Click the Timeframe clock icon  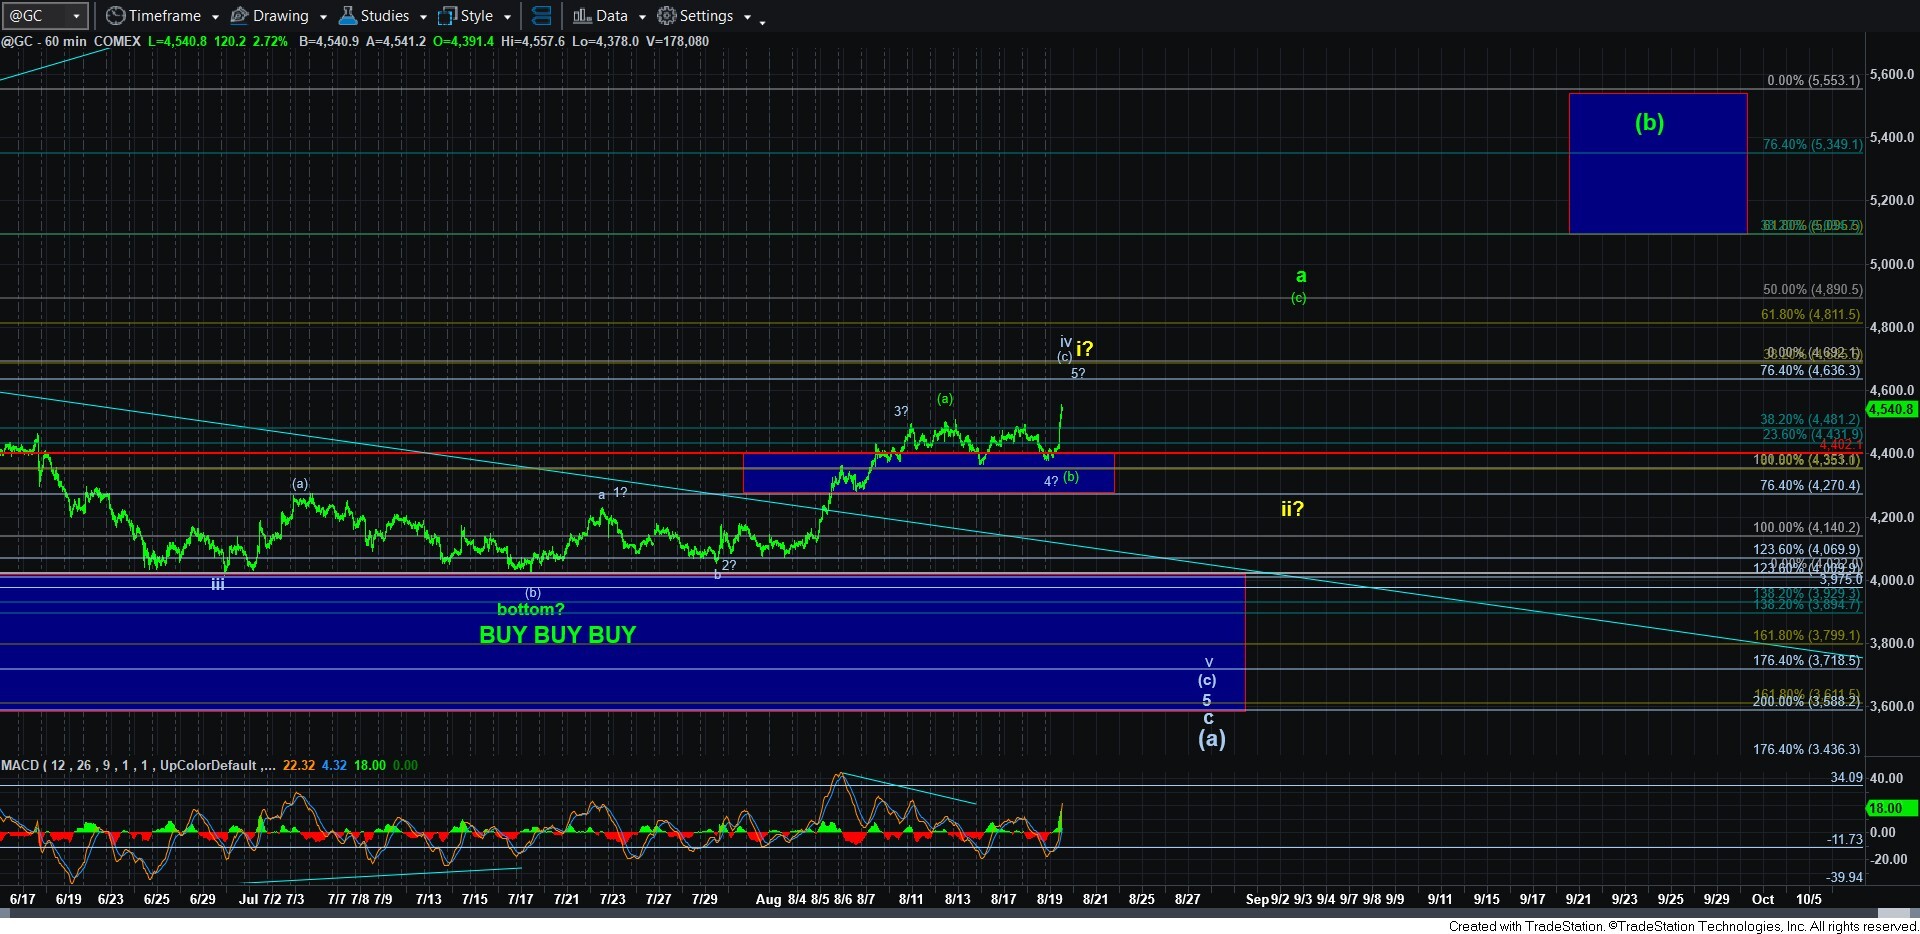click(115, 15)
